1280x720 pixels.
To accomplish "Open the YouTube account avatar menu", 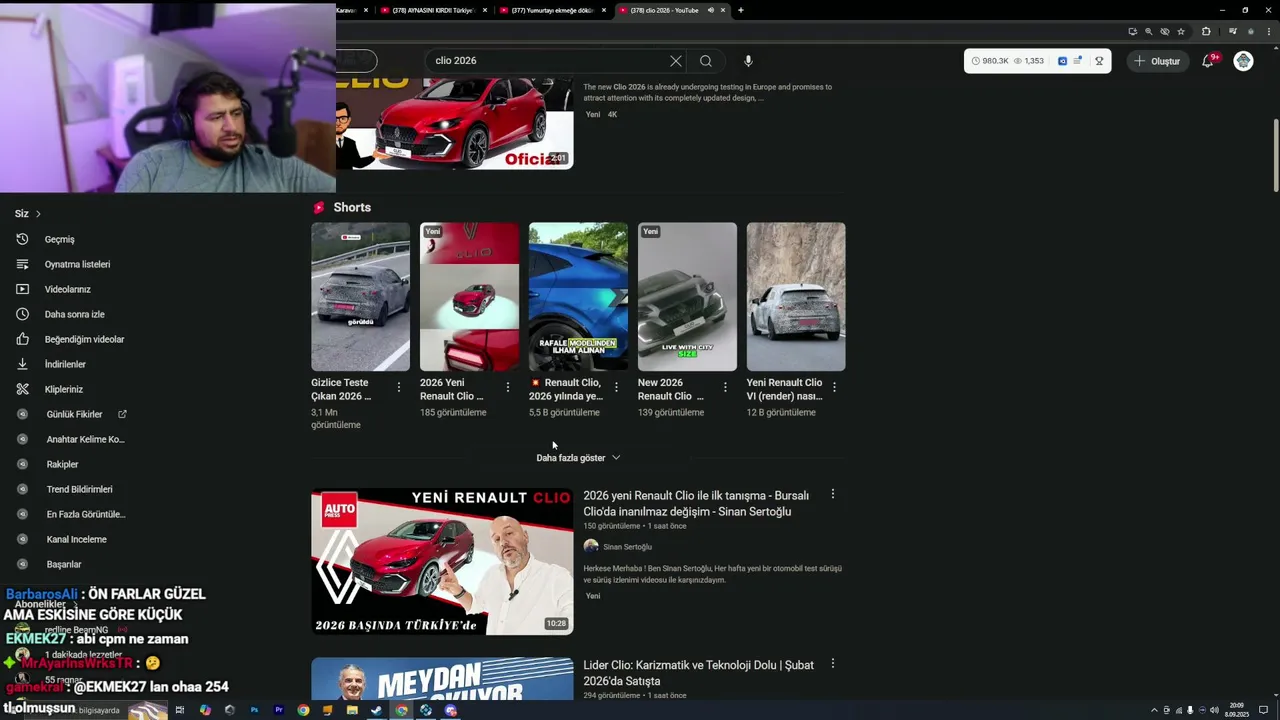I will coord(1243,61).
